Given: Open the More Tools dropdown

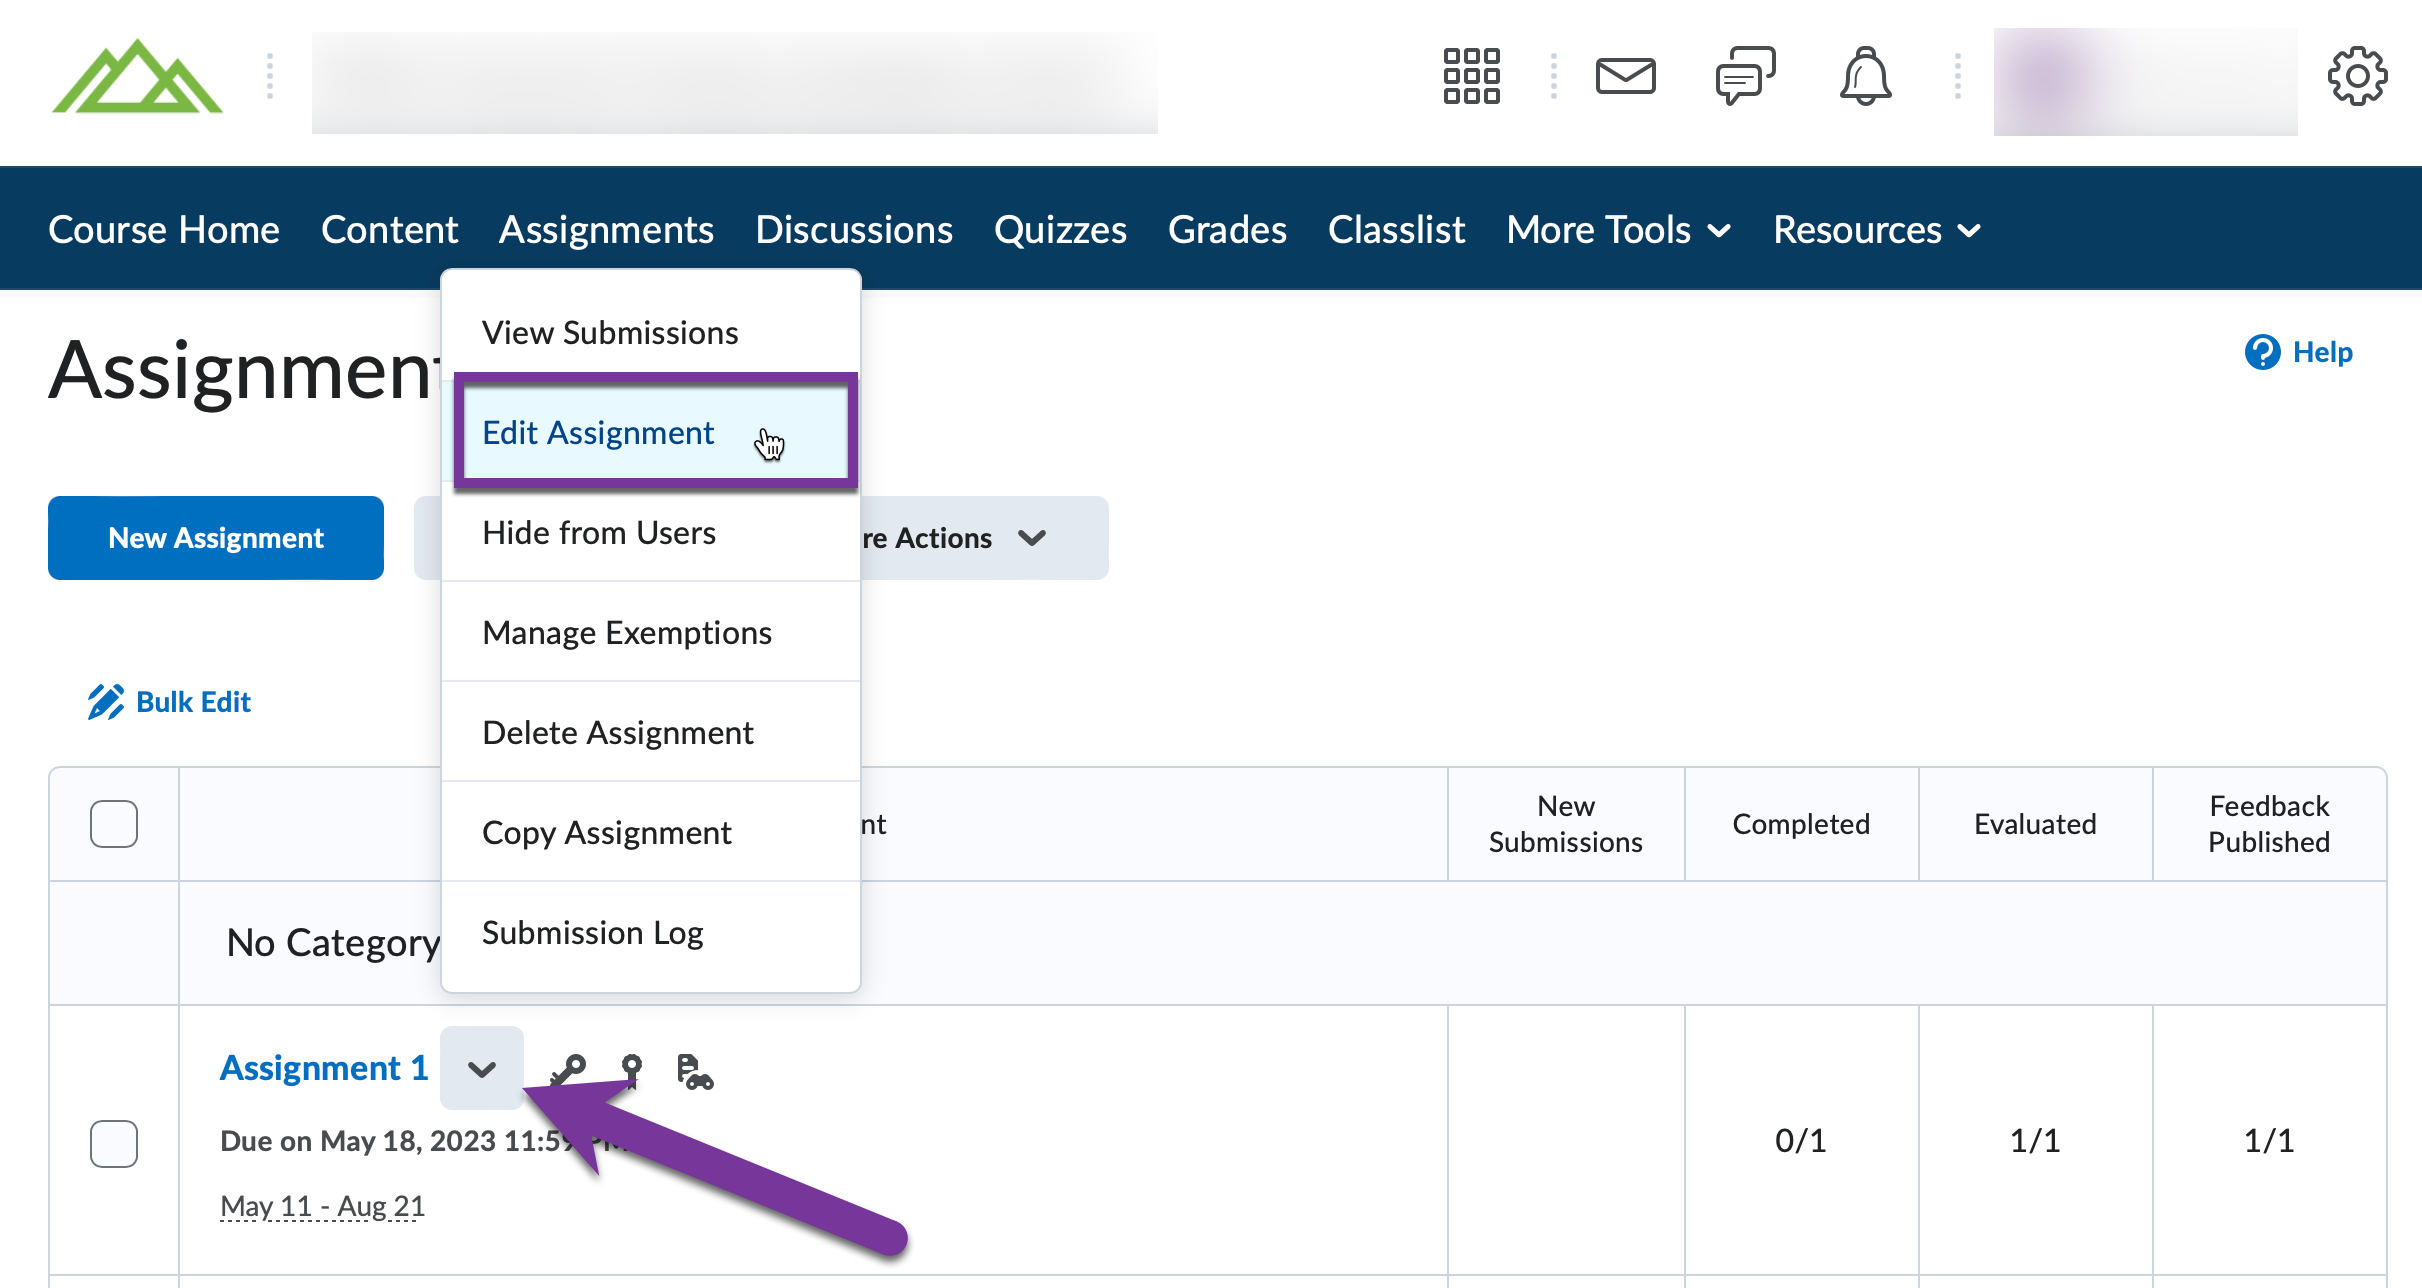Looking at the screenshot, I should click(x=1616, y=229).
